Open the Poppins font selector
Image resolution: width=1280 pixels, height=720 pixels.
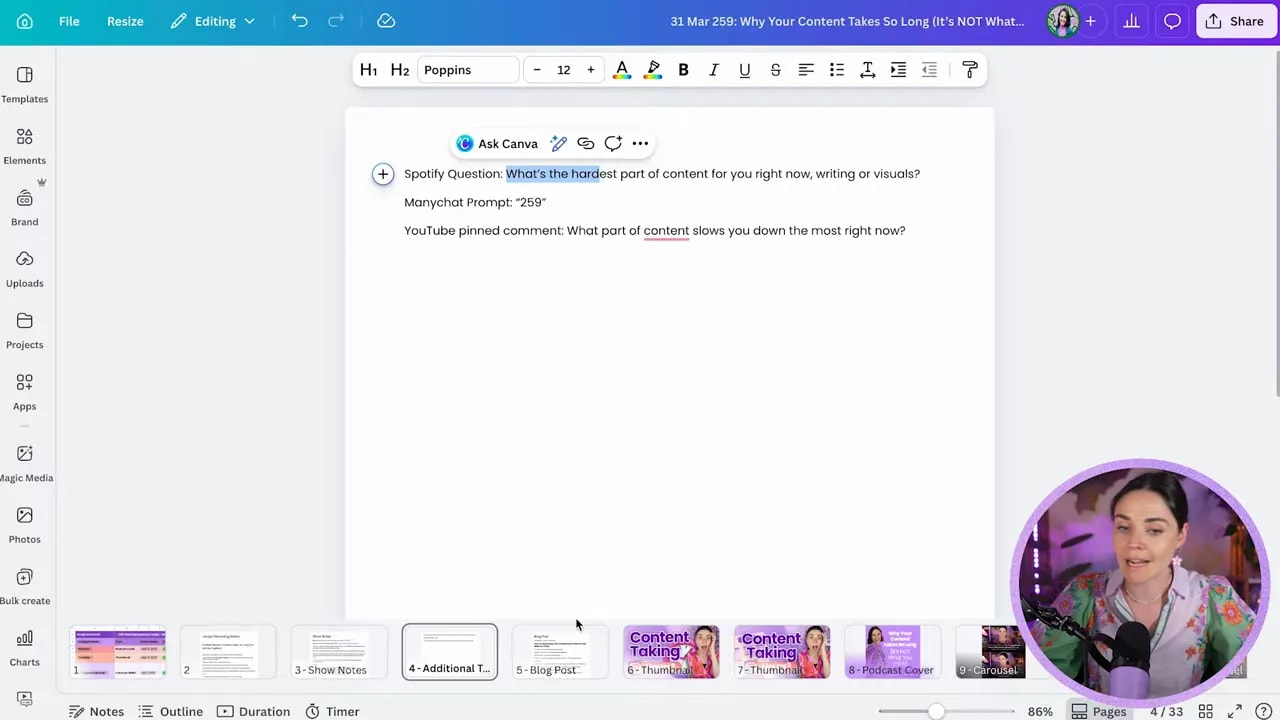point(468,70)
